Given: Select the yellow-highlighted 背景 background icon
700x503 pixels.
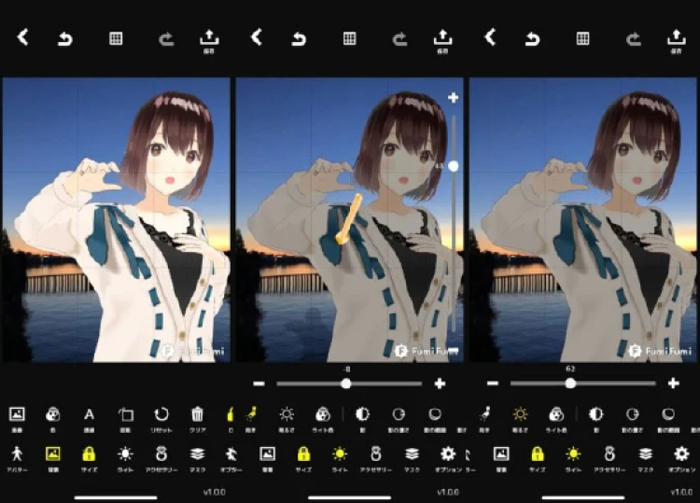Looking at the screenshot, I should pos(53,454).
